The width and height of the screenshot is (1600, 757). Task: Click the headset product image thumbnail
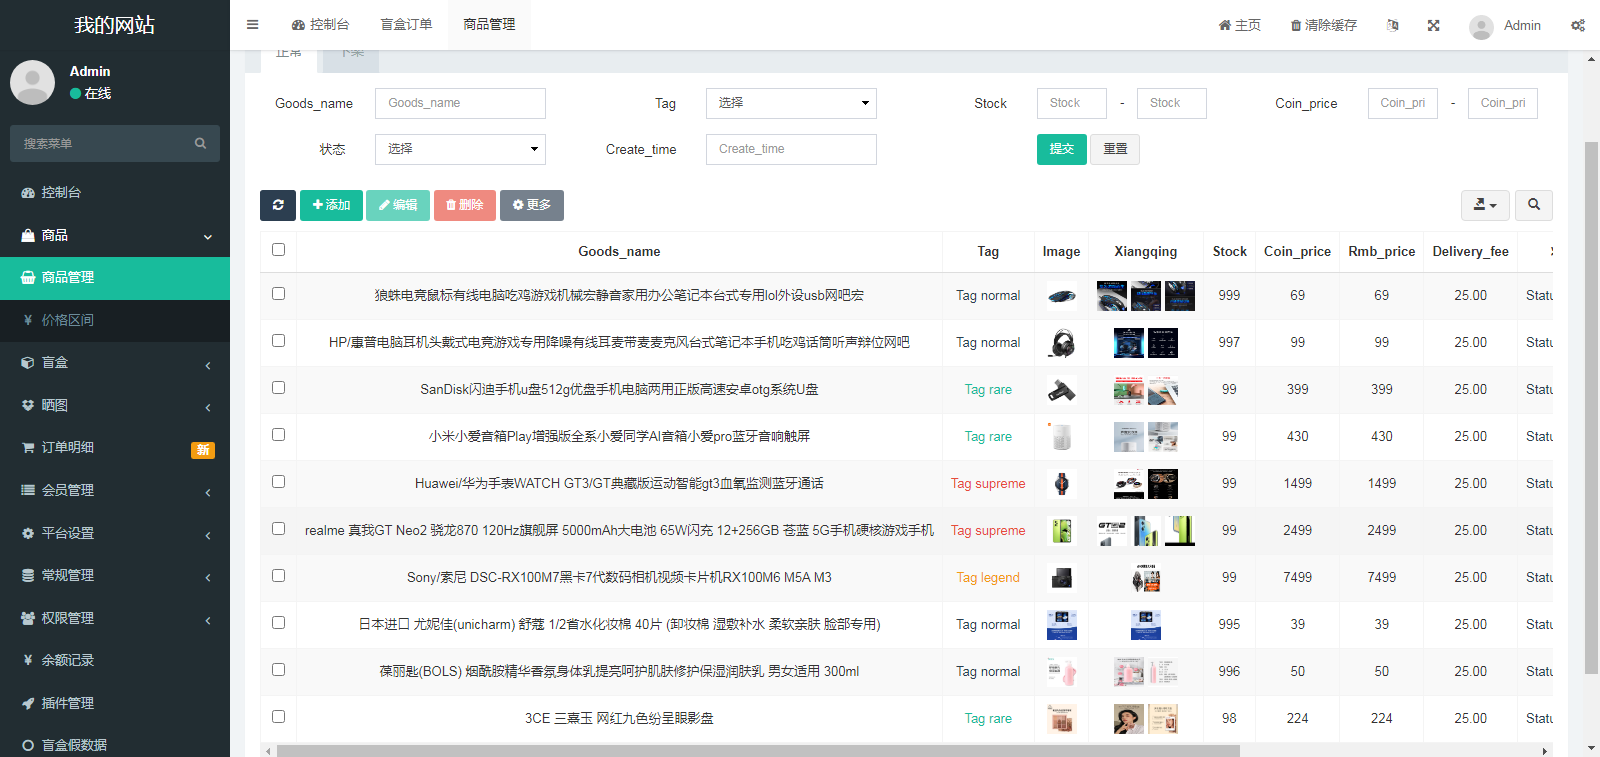pyautogui.click(x=1062, y=343)
